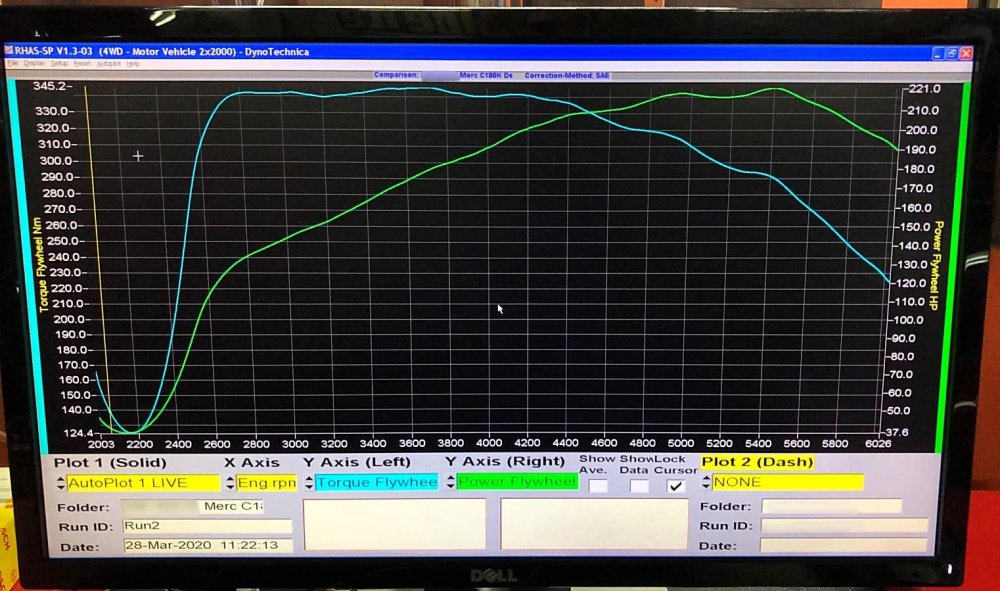Click the 6026 rpm axis value
Image resolution: width=1000 pixels, height=591 pixels.
tap(878, 444)
